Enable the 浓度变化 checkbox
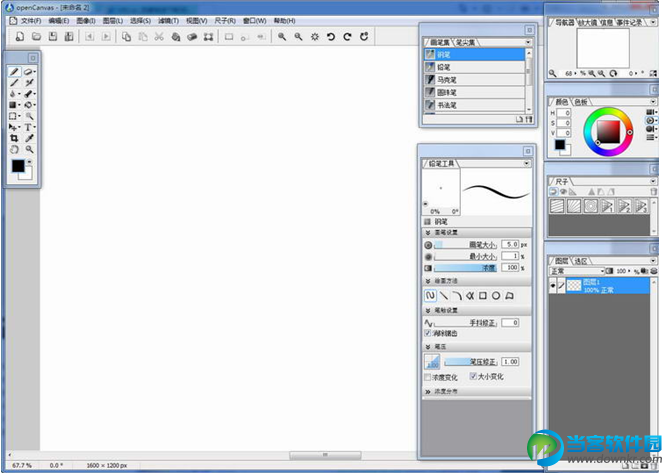663x473 pixels. tap(427, 377)
